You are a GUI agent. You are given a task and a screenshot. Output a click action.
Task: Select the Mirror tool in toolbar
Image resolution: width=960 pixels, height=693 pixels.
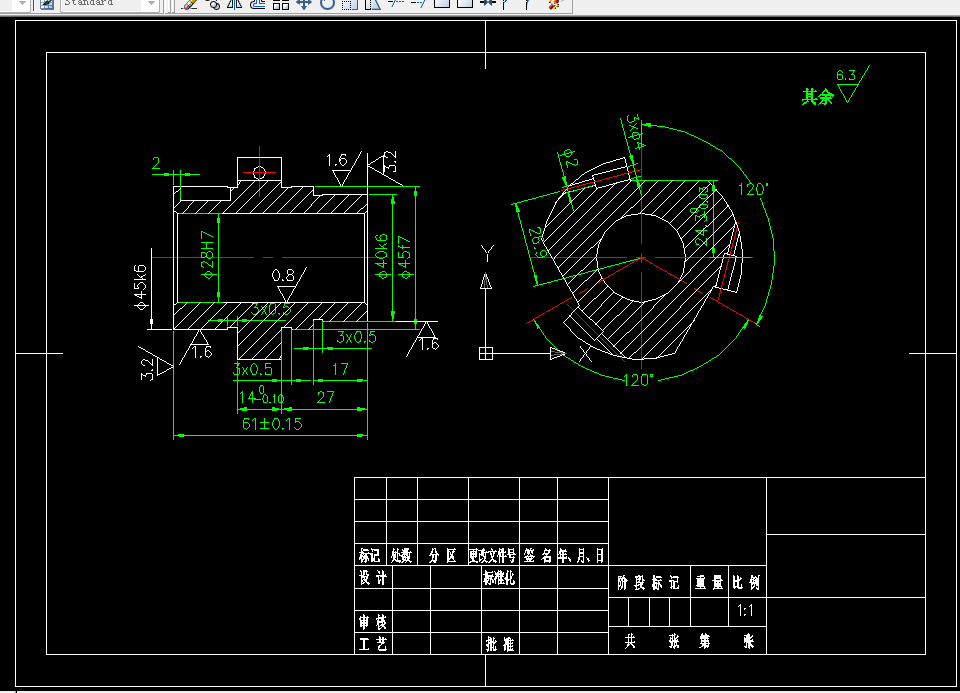click(234, 4)
